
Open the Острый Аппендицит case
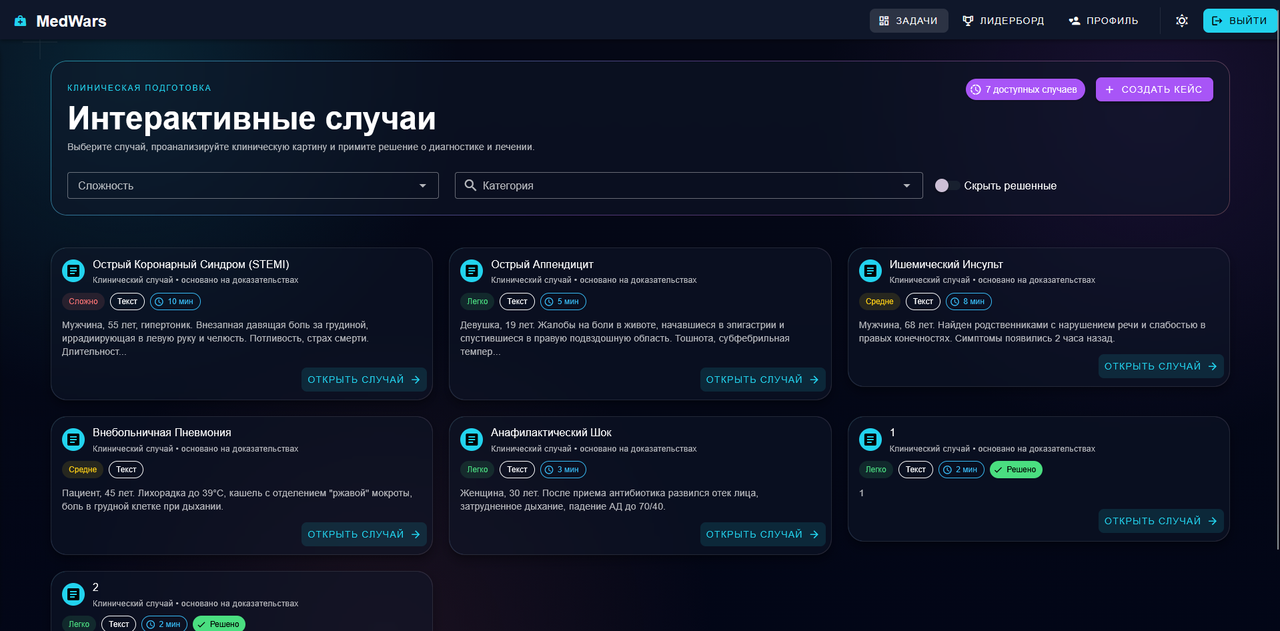(763, 380)
